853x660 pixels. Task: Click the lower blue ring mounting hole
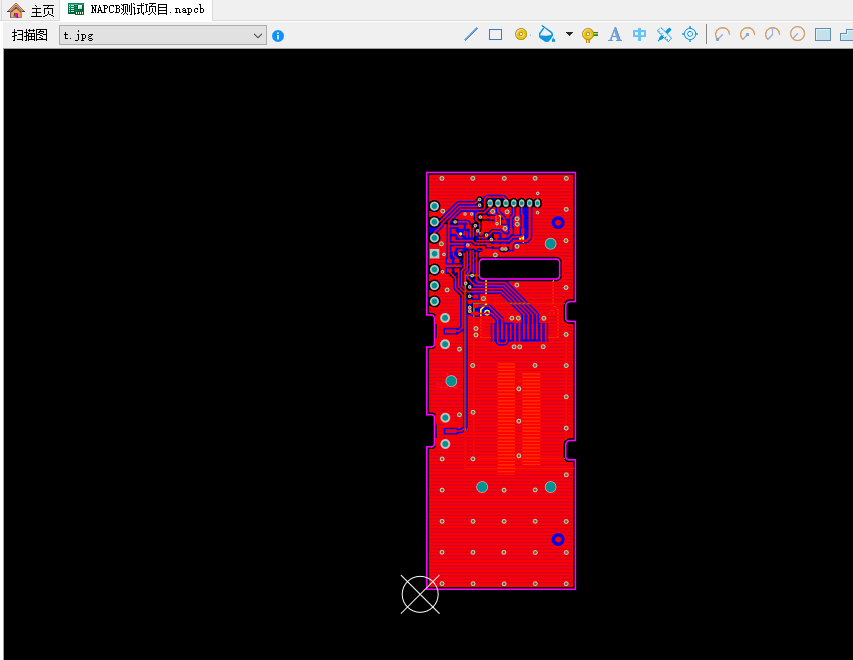point(558,539)
